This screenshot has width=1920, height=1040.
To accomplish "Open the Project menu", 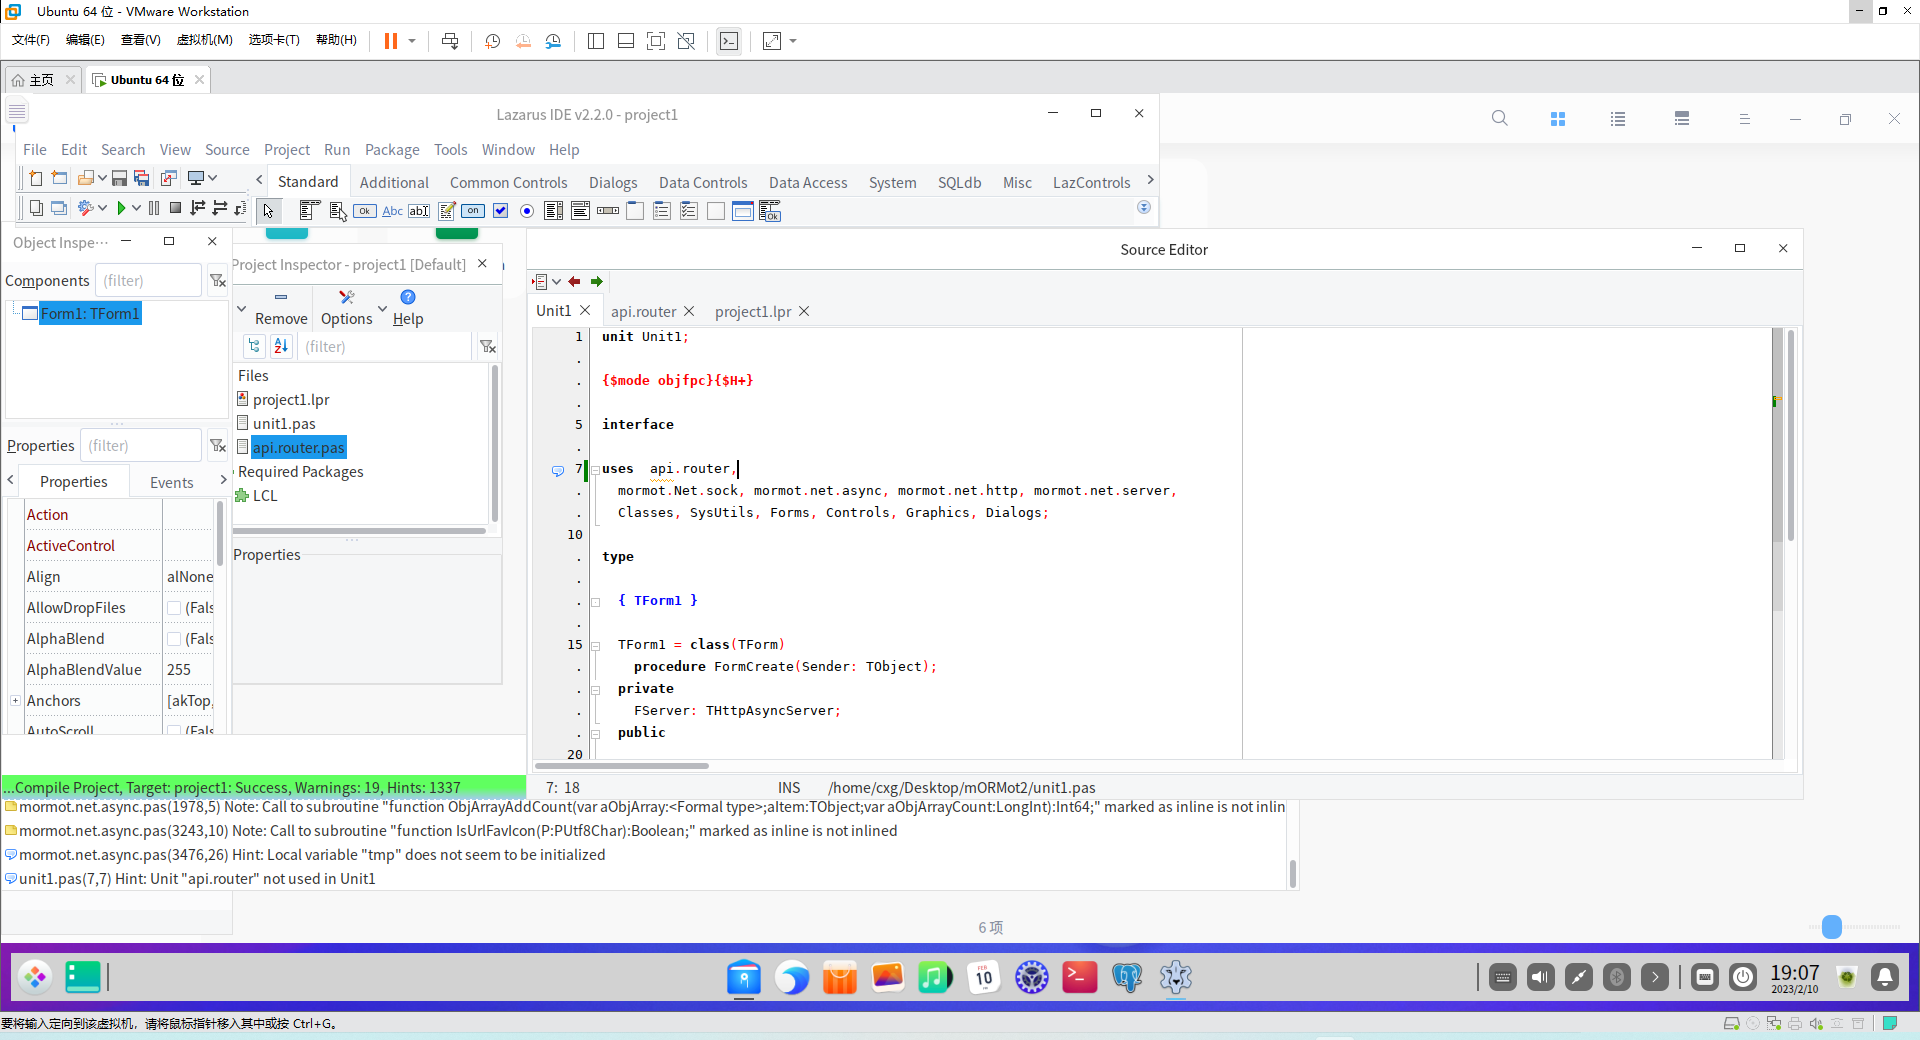I will [x=287, y=149].
